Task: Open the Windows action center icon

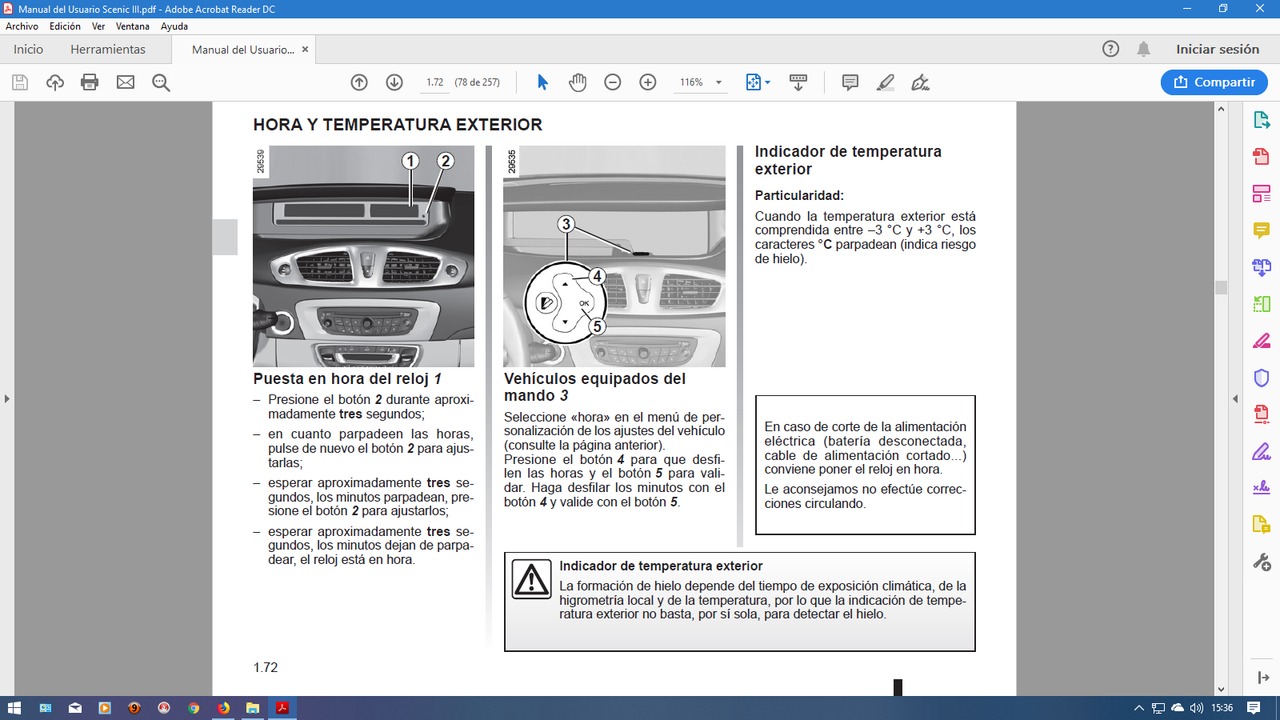Action: (x=1253, y=708)
